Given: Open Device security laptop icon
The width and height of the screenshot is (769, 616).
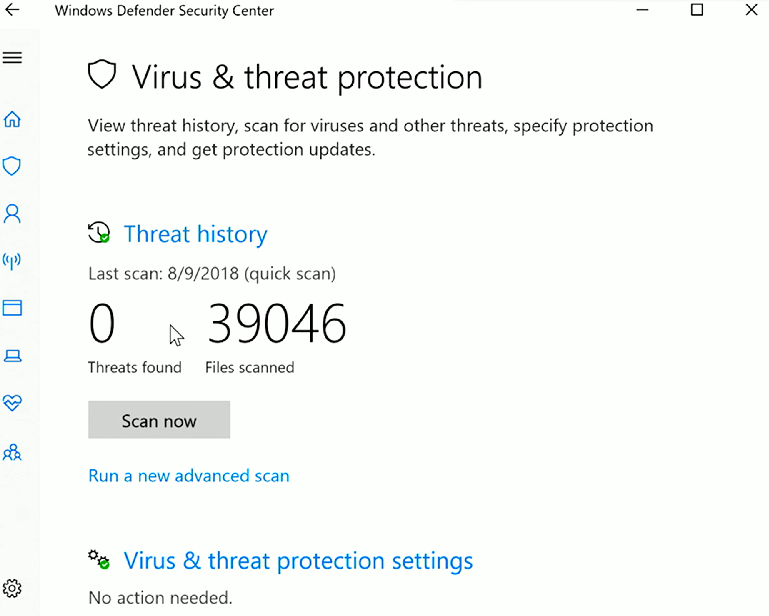Looking at the screenshot, I should [12, 356].
